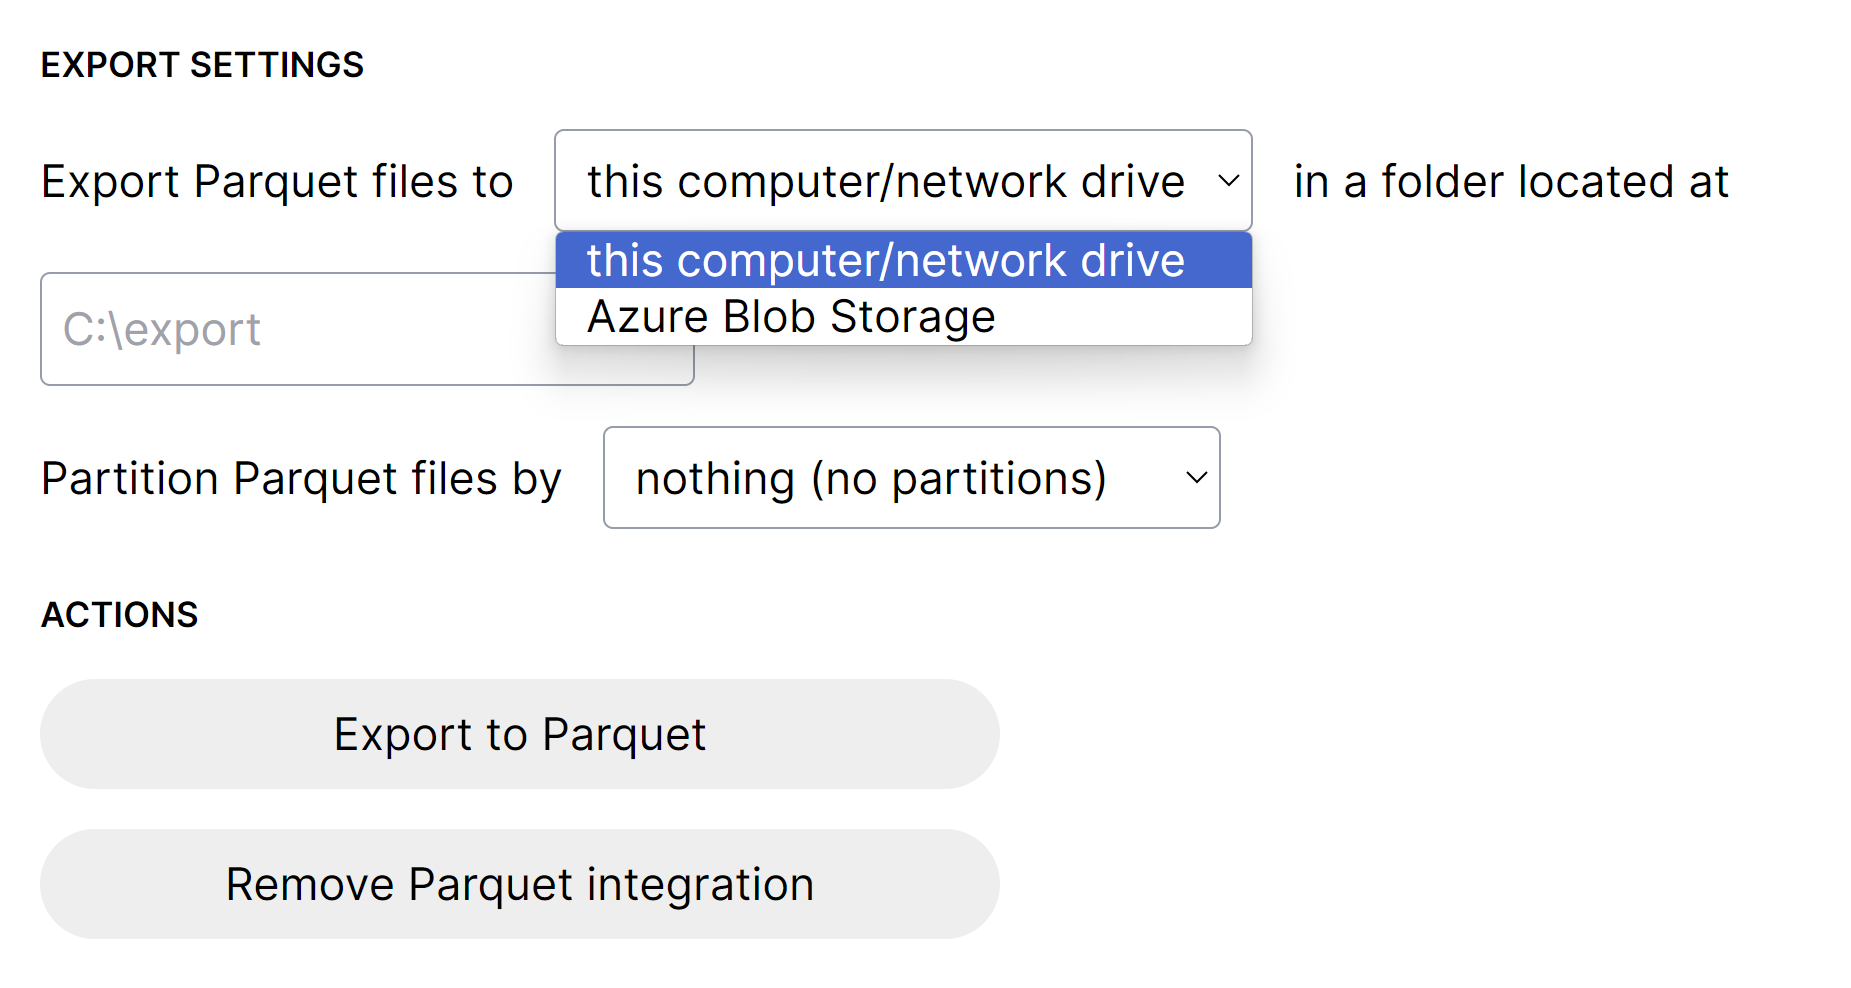
Task: Click the "nothing (no partitions)" selected value text
Action: point(871,478)
